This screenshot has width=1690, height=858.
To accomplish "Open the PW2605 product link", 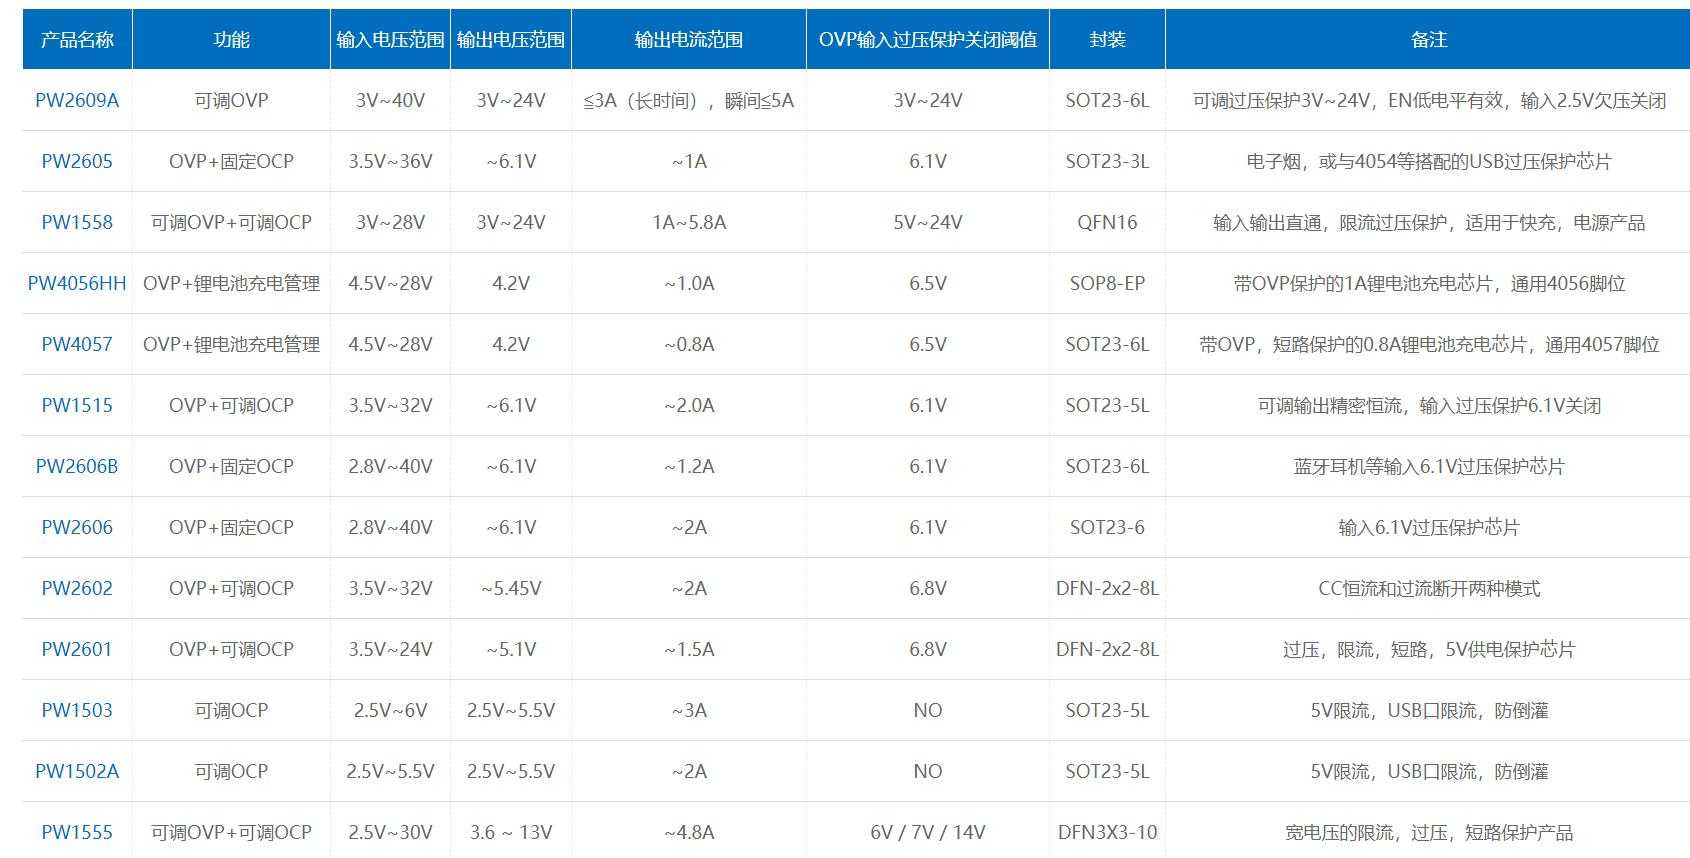I will pos(77,161).
